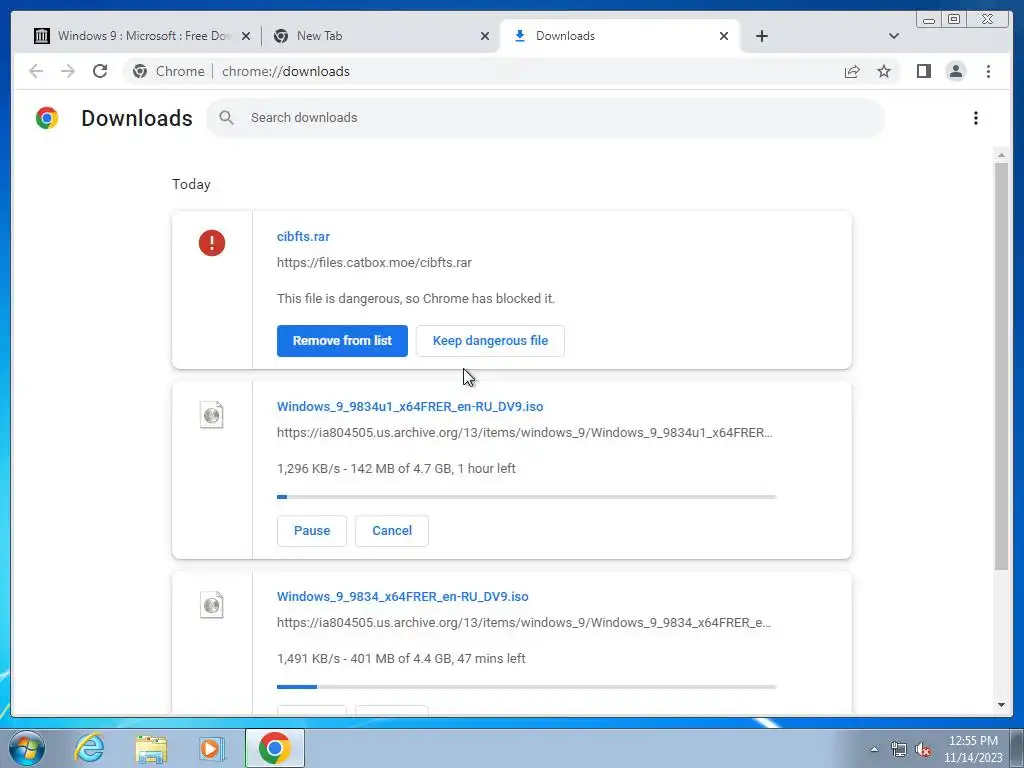
Task: Open the clock showing 12:55 PM
Action: point(973,749)
